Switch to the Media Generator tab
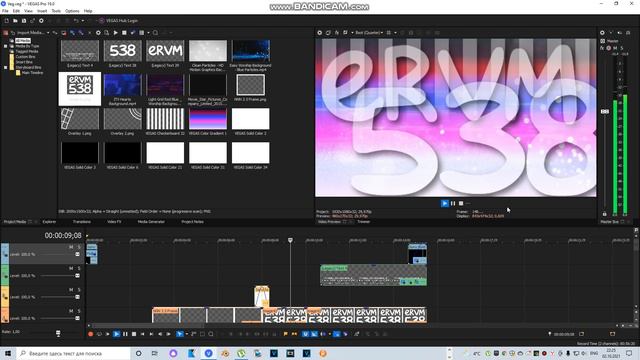This screenshot has width=640, height=360. click(x=151, y=222)
